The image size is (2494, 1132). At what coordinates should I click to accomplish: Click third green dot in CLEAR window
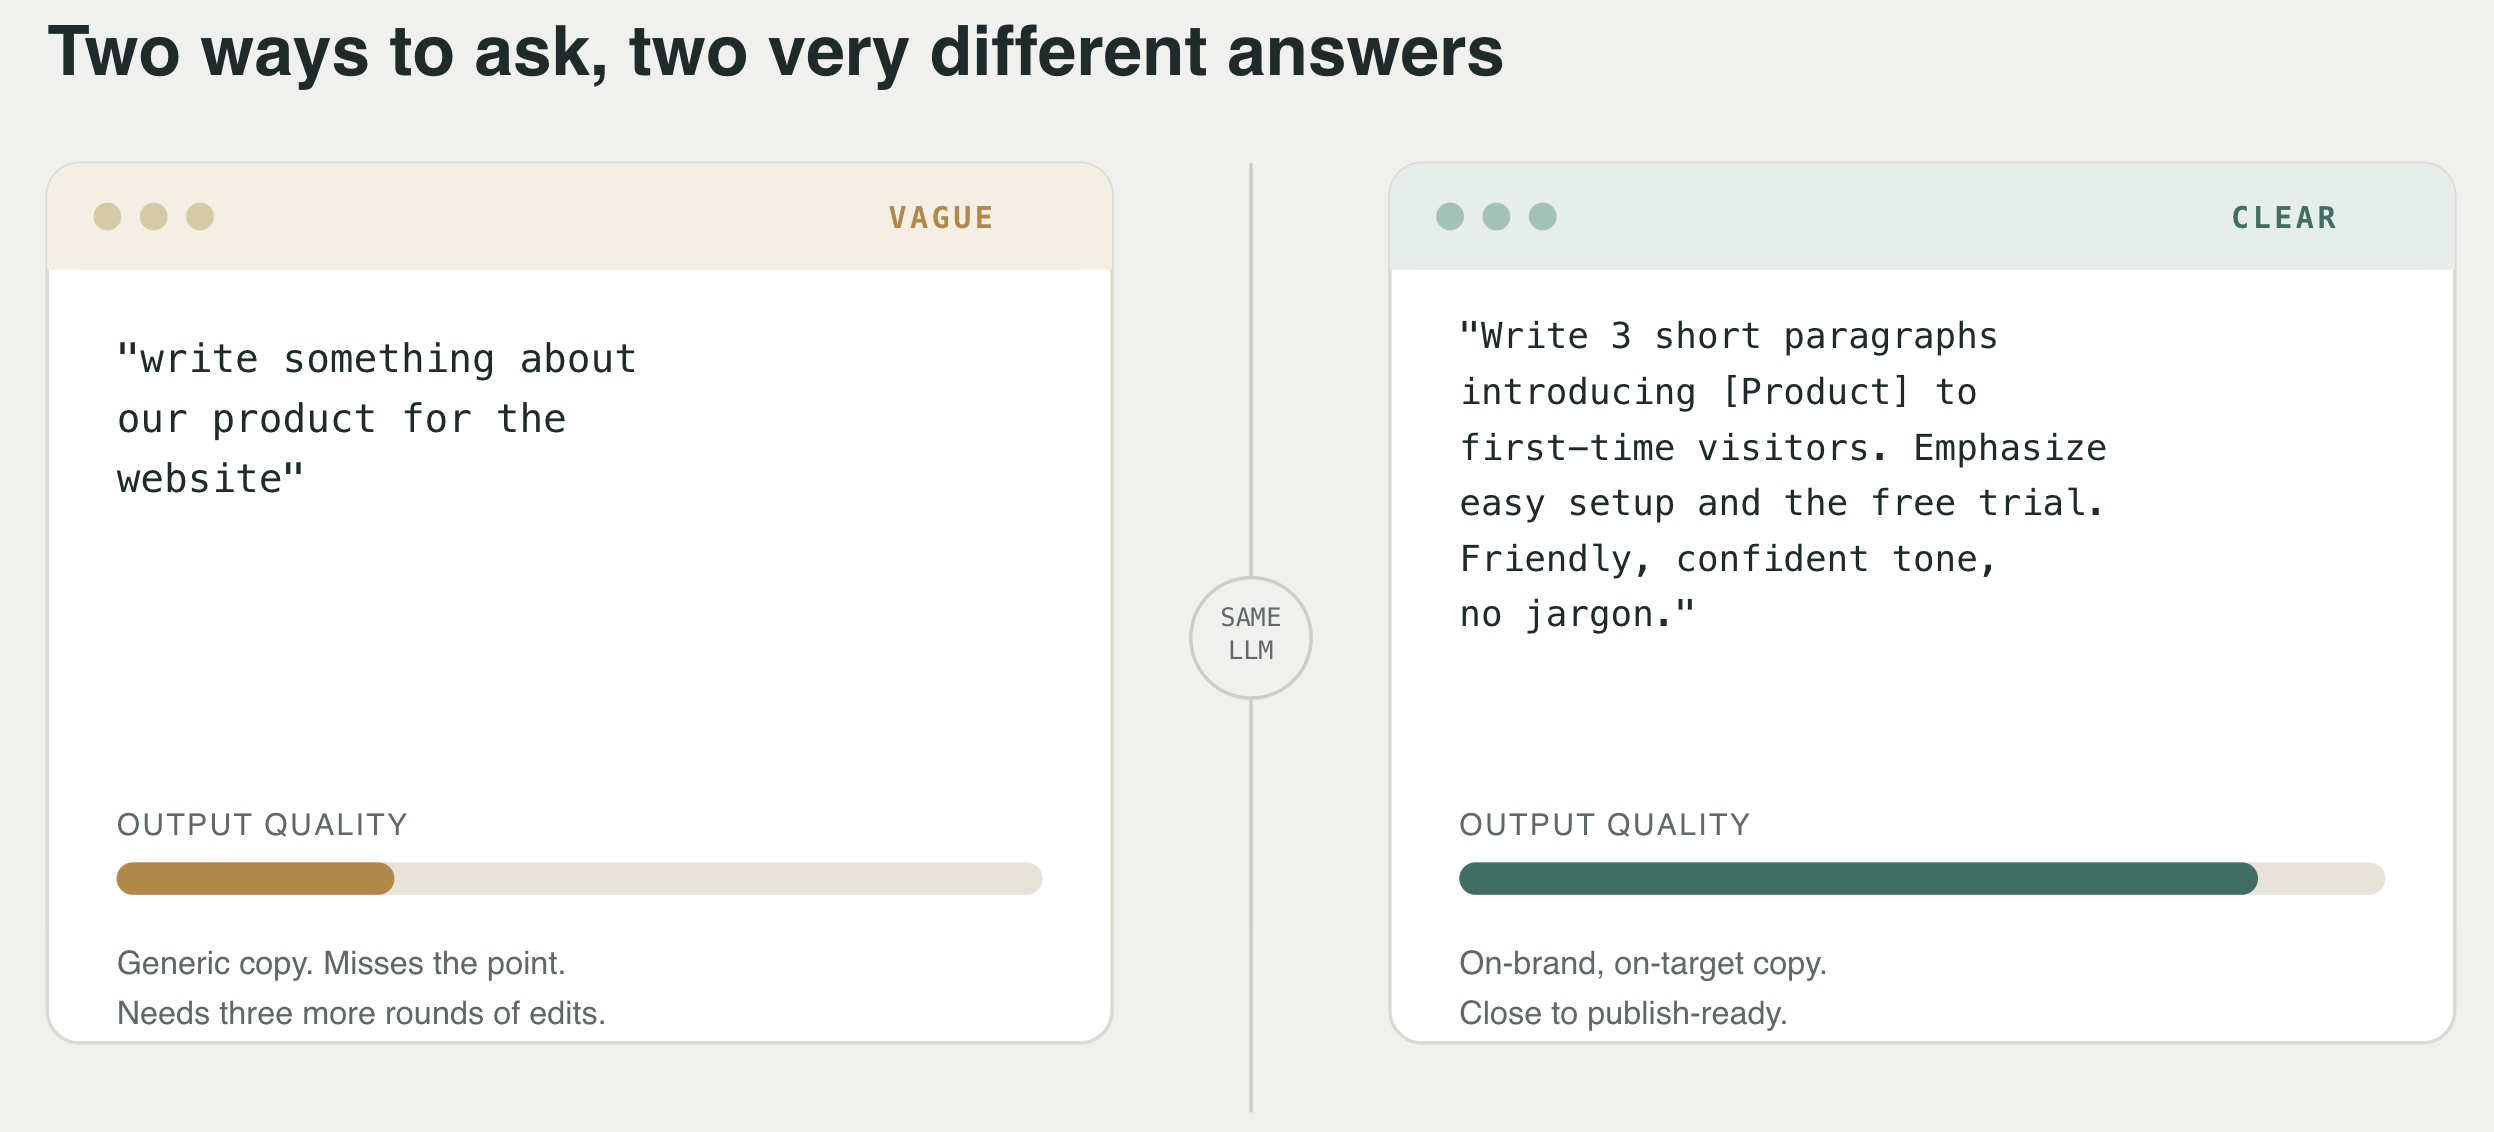point(1543,216)
